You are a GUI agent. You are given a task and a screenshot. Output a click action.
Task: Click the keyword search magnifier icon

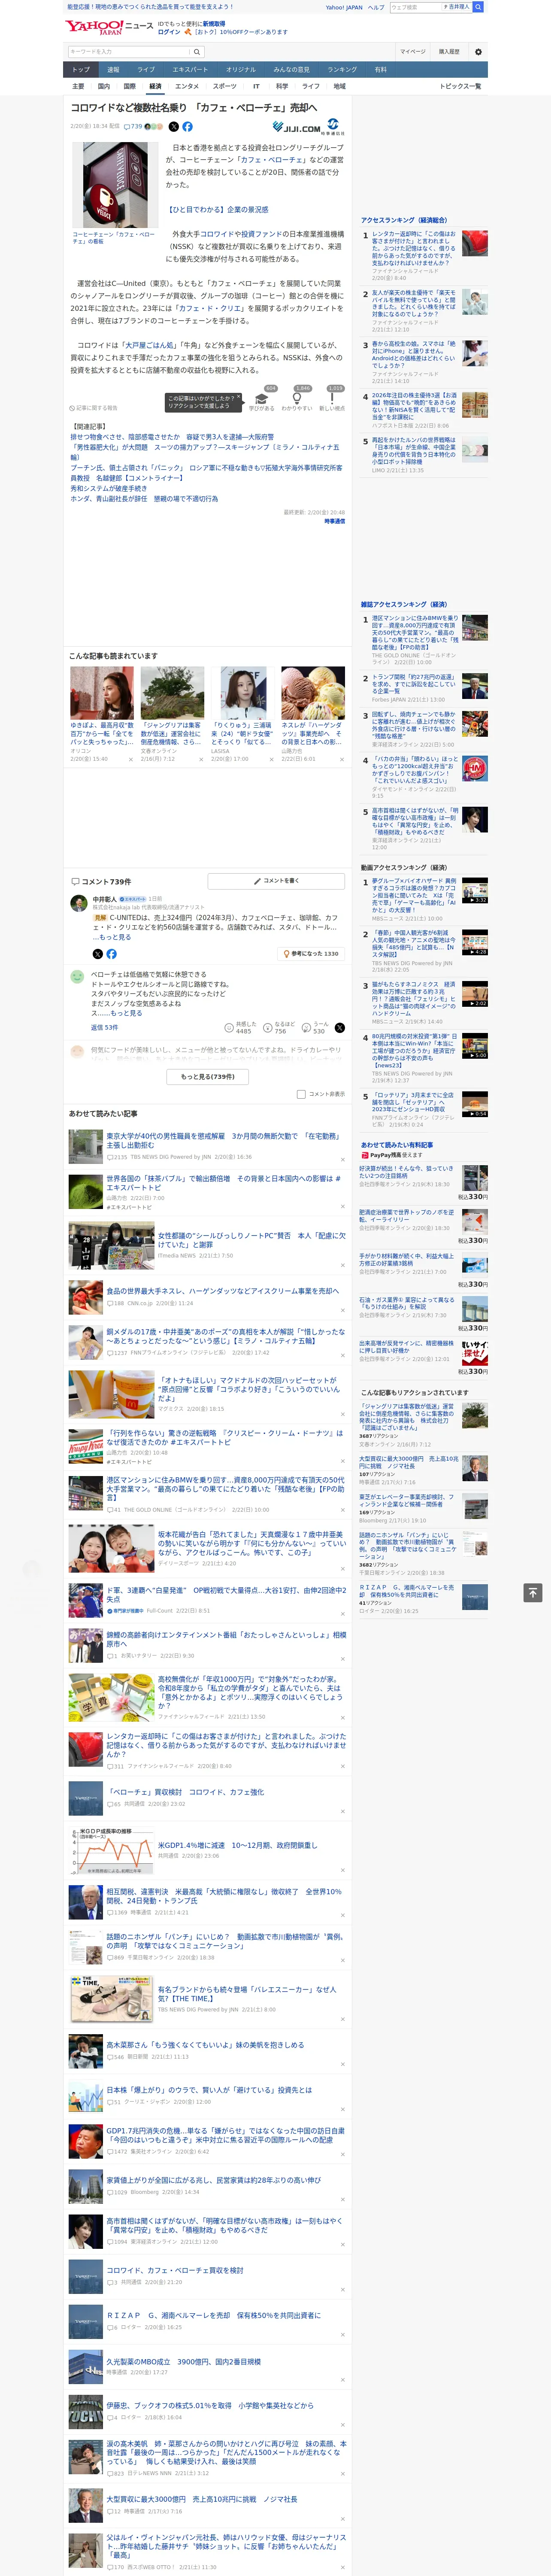pos(197,52)
